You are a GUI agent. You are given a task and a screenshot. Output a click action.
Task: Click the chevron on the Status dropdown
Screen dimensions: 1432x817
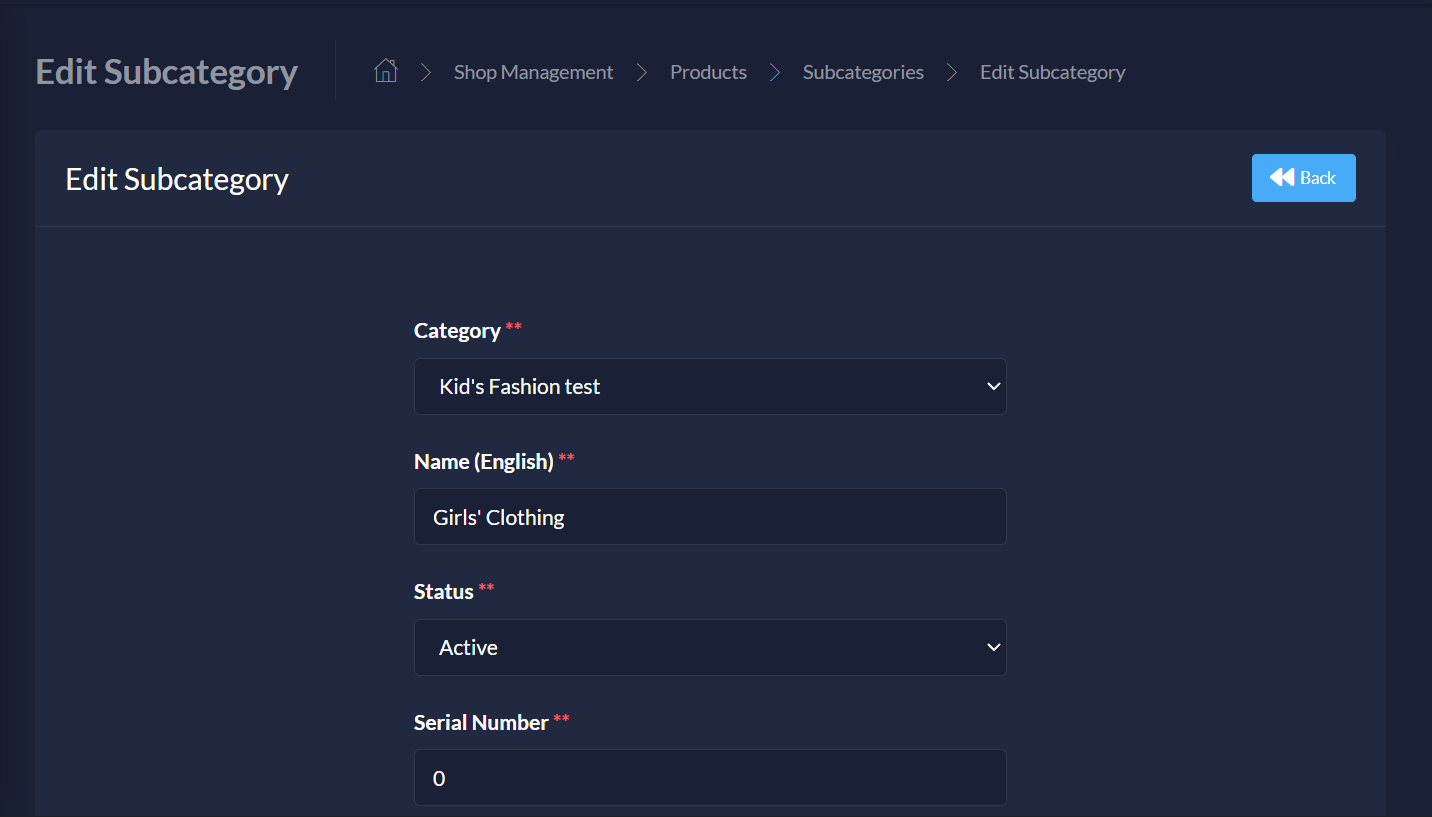[x=993, y=647]
